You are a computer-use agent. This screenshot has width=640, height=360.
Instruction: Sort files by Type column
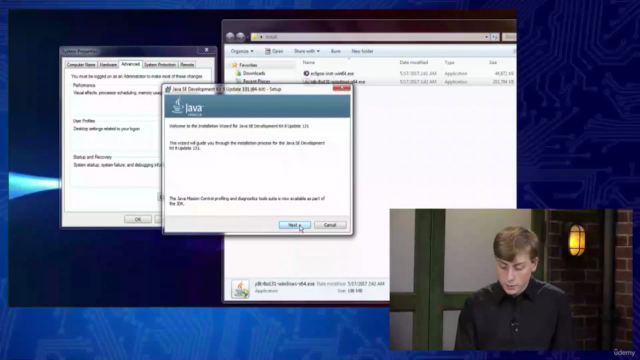449,62
